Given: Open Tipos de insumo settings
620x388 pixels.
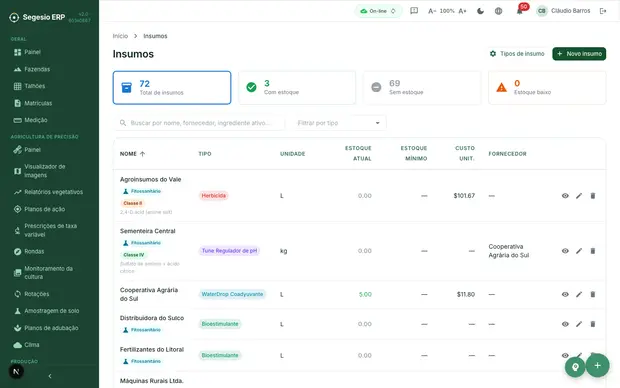Looking at the screenshot, I should pyautogui.click(x=517, y=54).
